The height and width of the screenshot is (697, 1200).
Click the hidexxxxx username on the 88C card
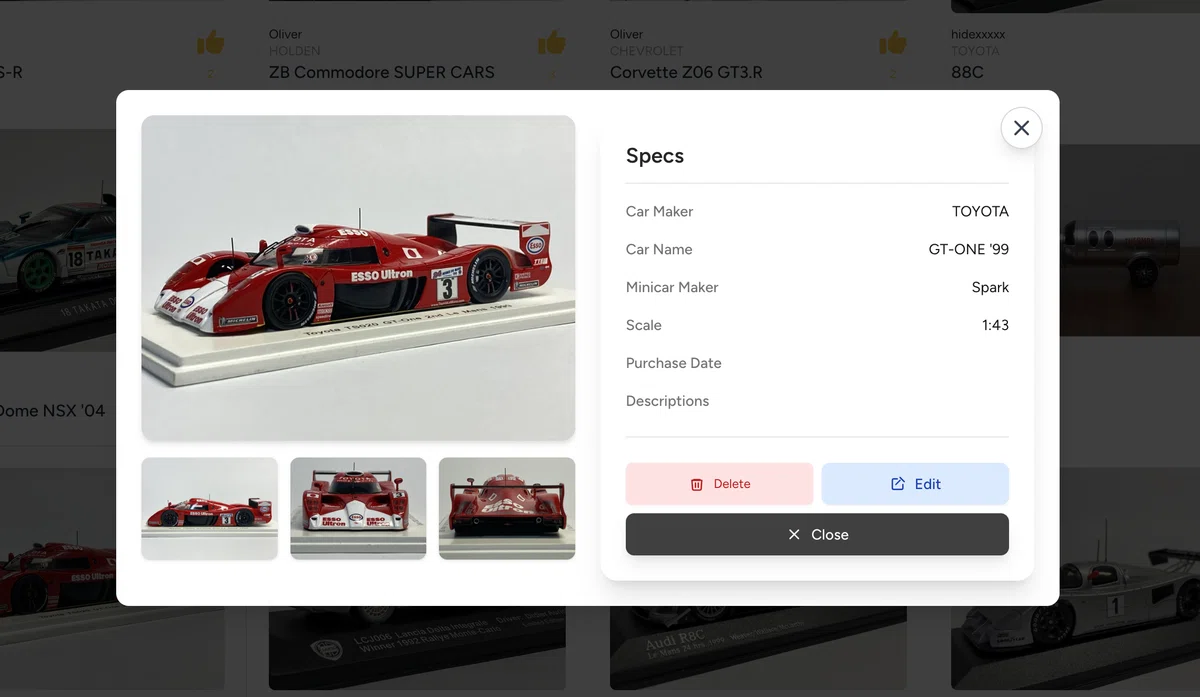pos(978,34)
